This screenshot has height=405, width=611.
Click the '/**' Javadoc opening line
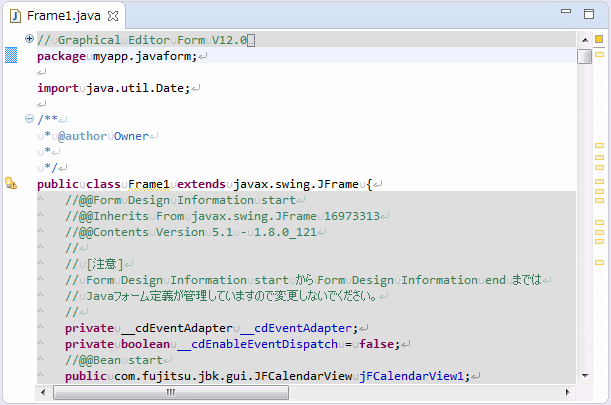click(x=47, y=119)
